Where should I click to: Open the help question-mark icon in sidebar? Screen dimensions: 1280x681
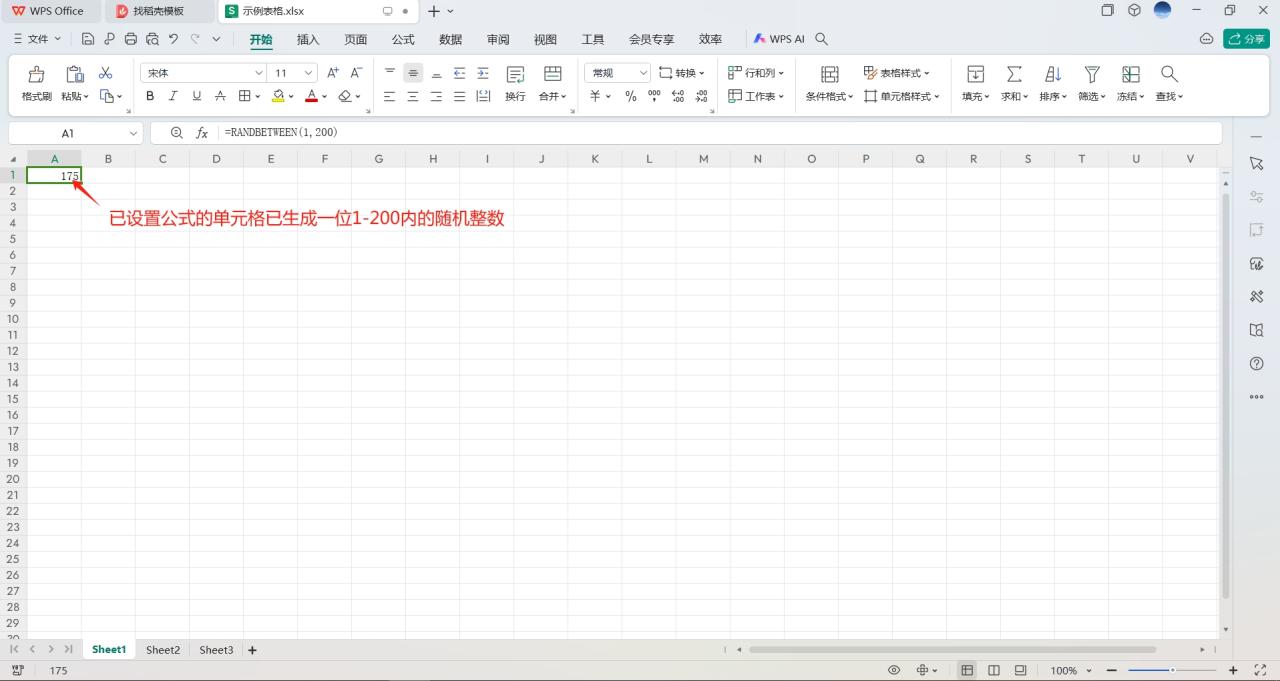(1257, 363)
